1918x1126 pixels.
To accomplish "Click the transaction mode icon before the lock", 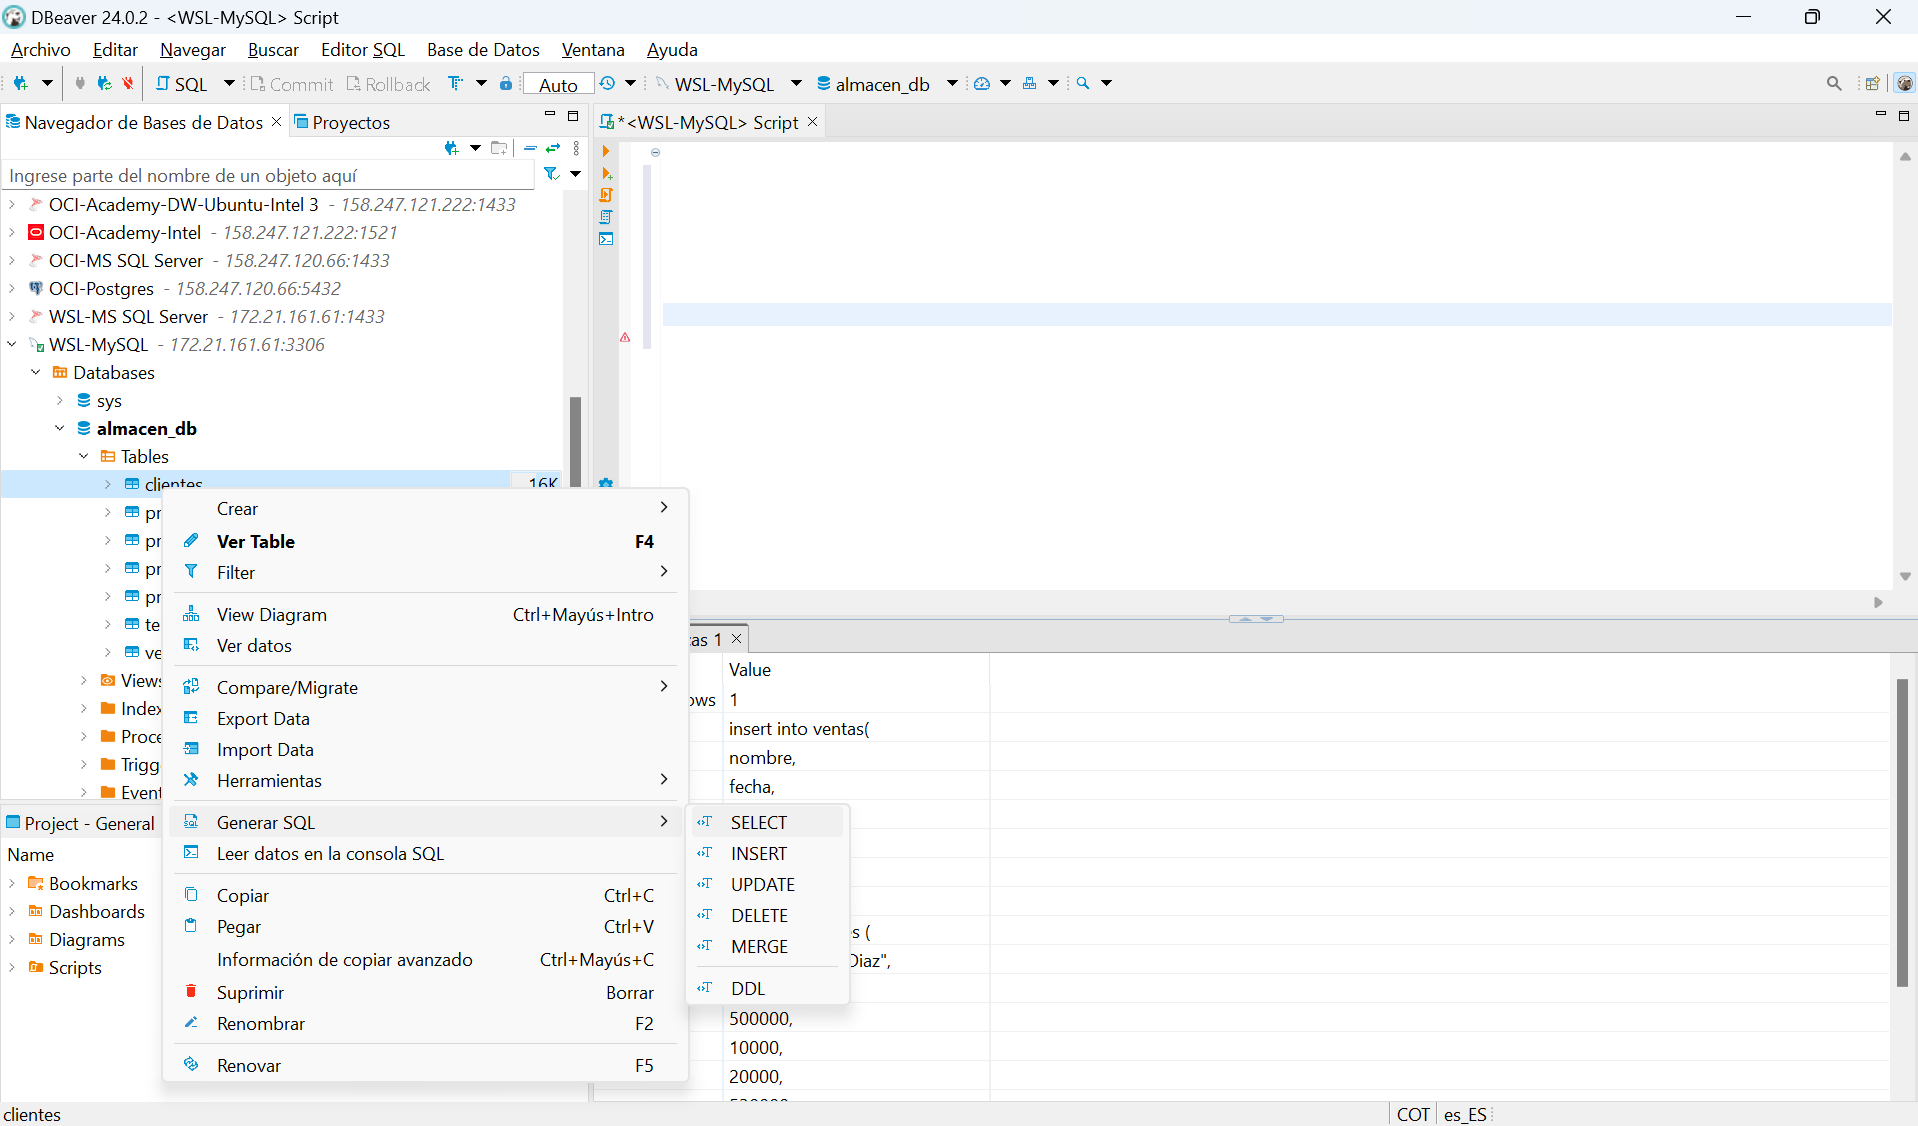I will [x=456, y=84].
